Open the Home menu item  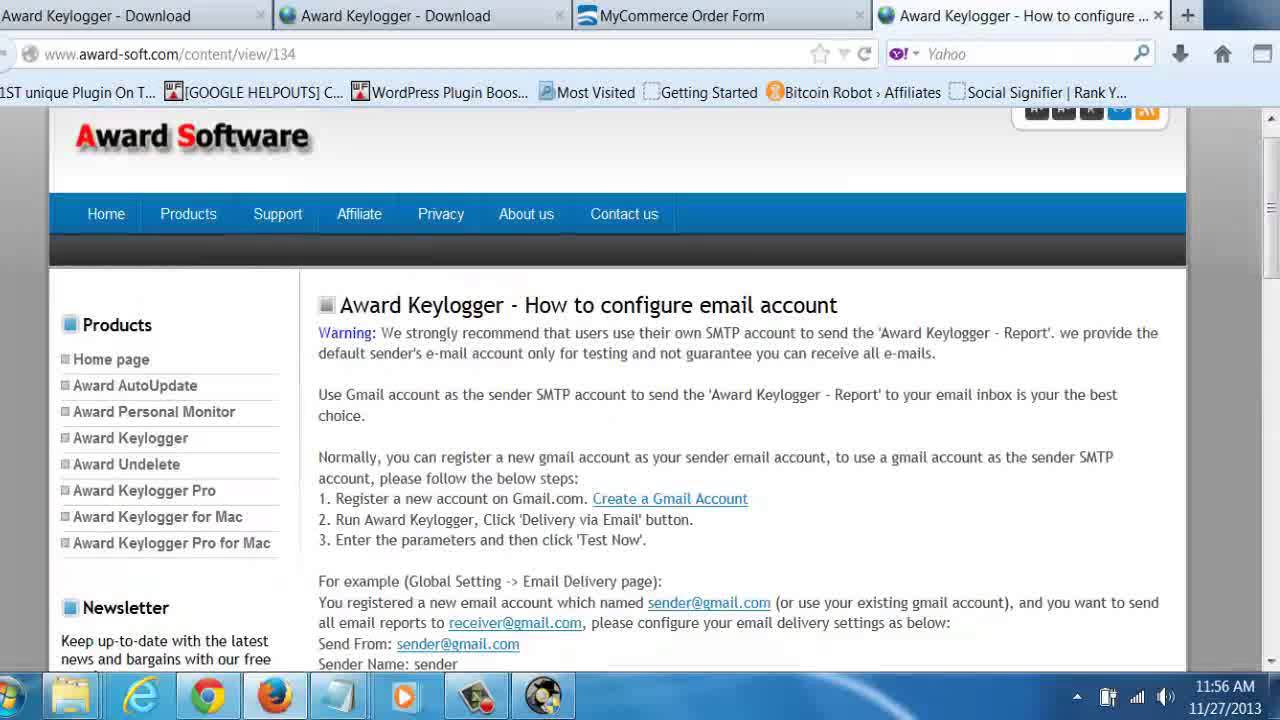coord(106,214)
